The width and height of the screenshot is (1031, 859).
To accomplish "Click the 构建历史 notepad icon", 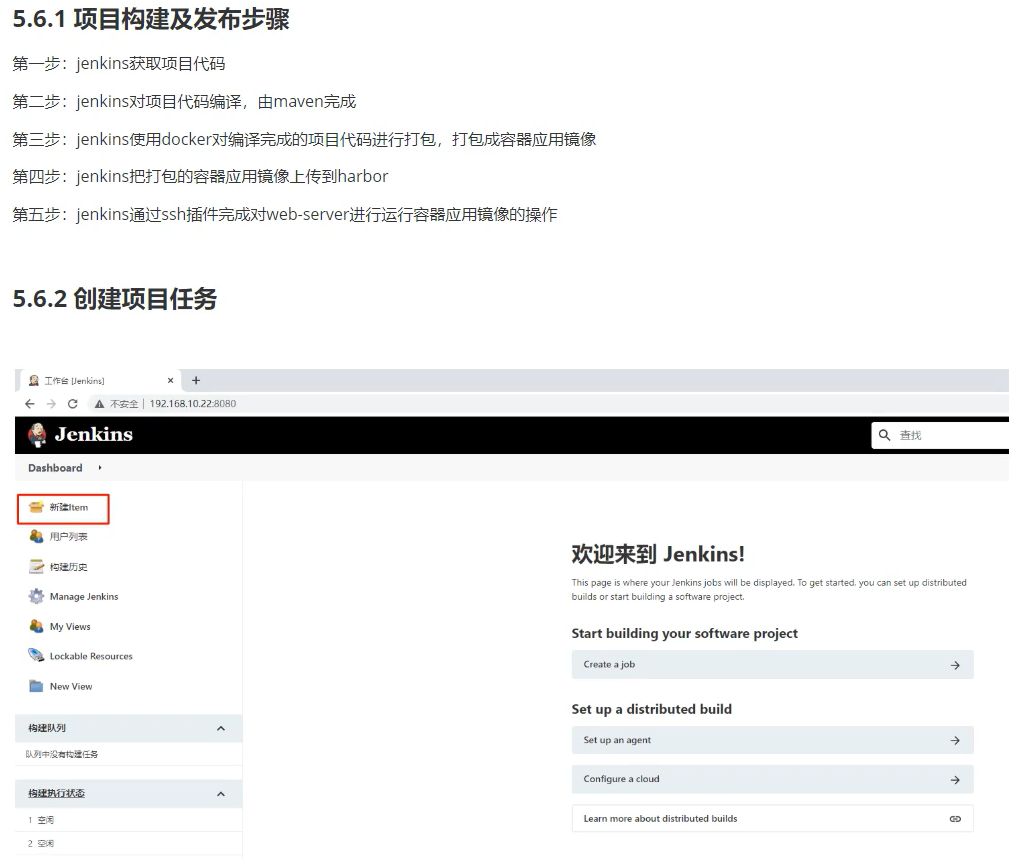I will (36, 566).
